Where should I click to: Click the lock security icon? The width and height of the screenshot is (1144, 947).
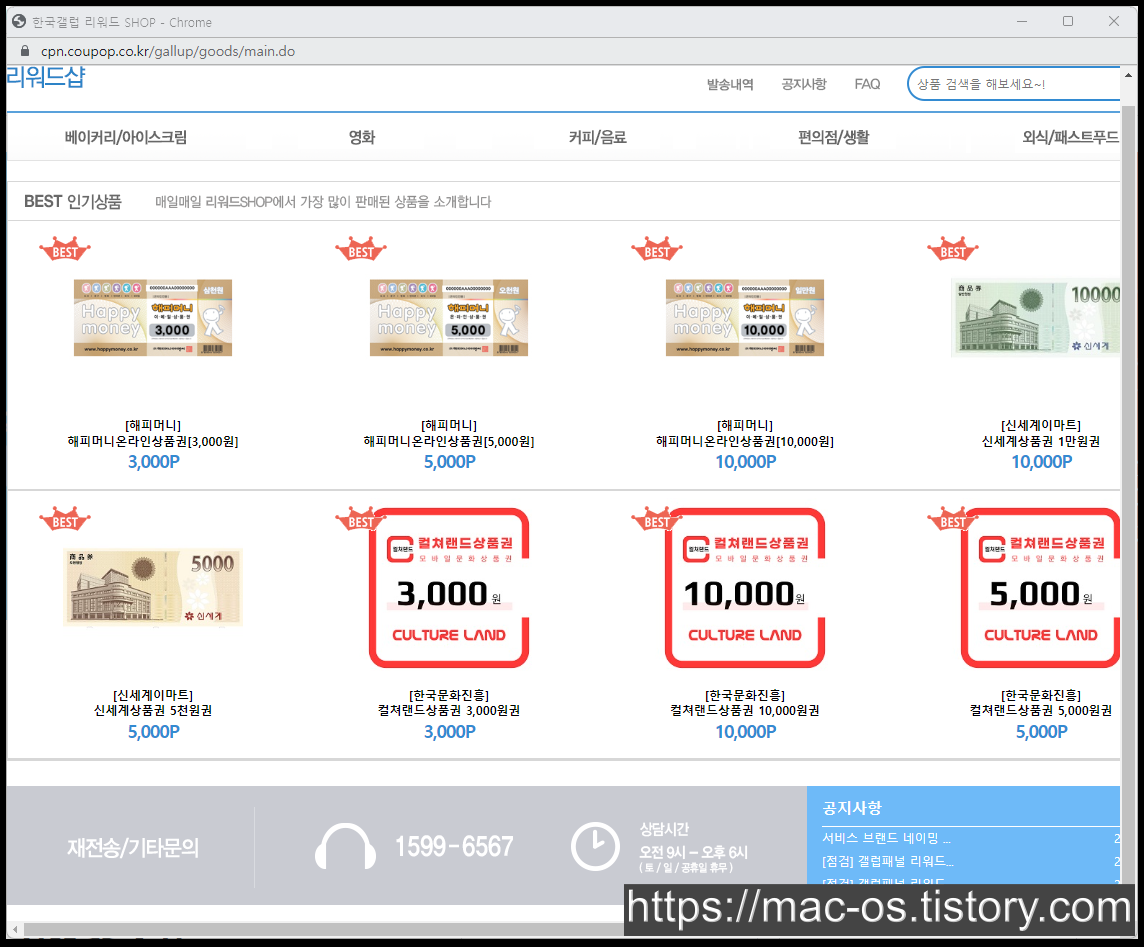25,51
